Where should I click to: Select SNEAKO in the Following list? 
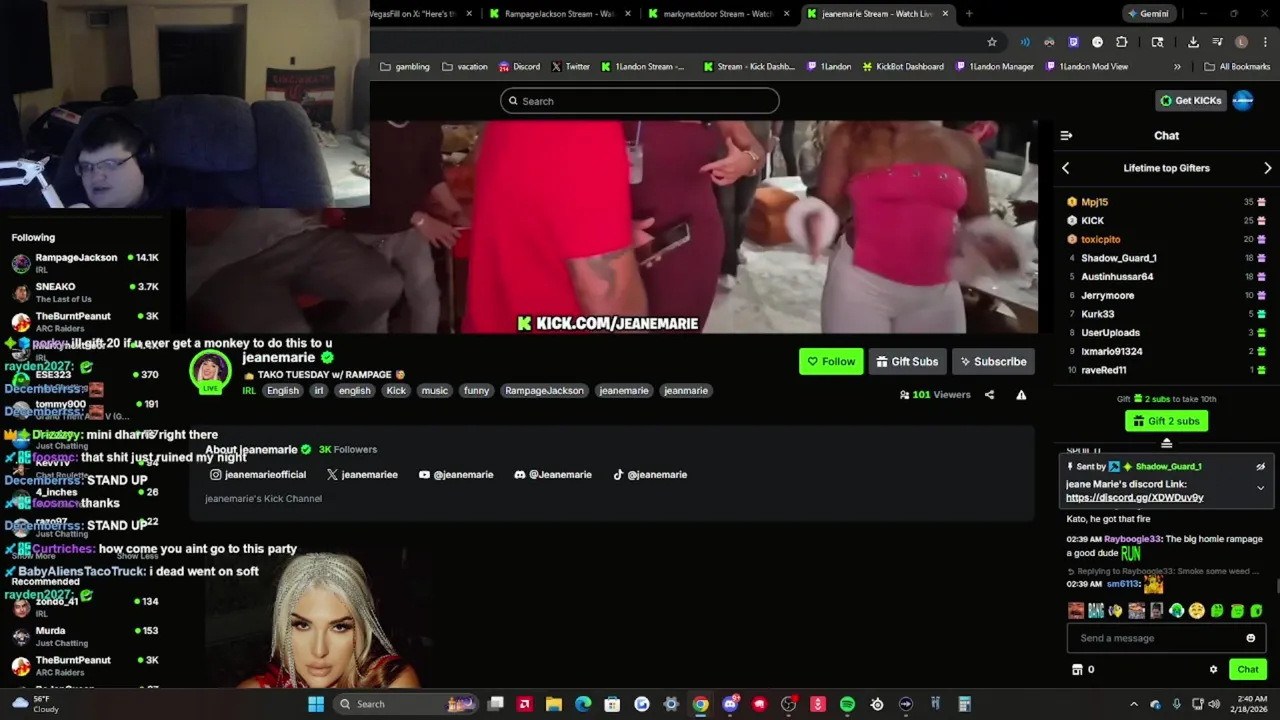[x=85, y=292]
